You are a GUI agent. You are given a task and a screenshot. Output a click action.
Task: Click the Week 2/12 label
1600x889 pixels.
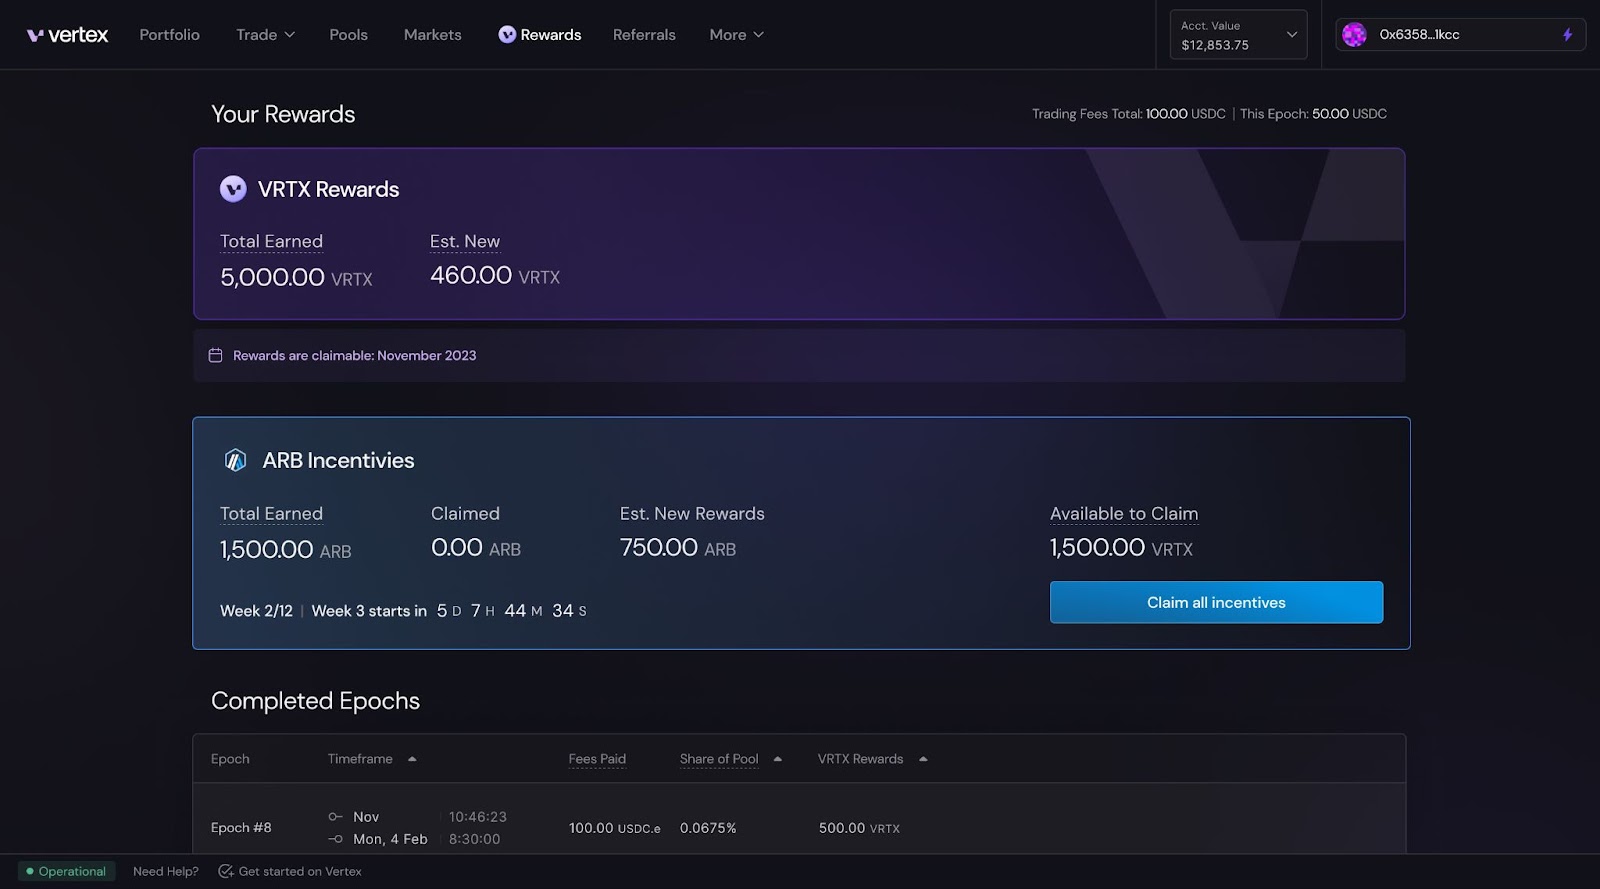pos(256,611)
